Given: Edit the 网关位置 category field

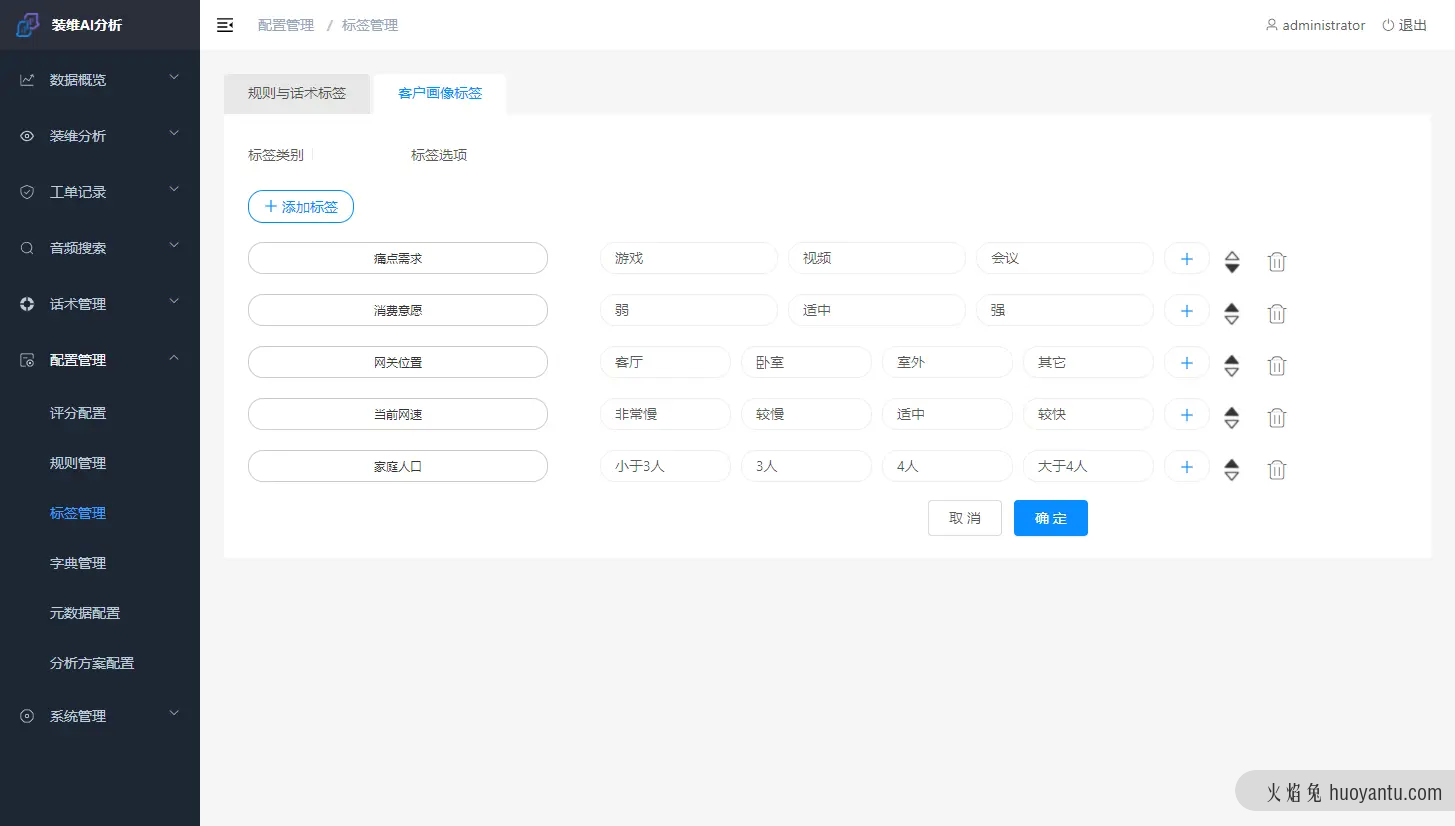Looking at the screenshot, I should [x=398, y=362].
